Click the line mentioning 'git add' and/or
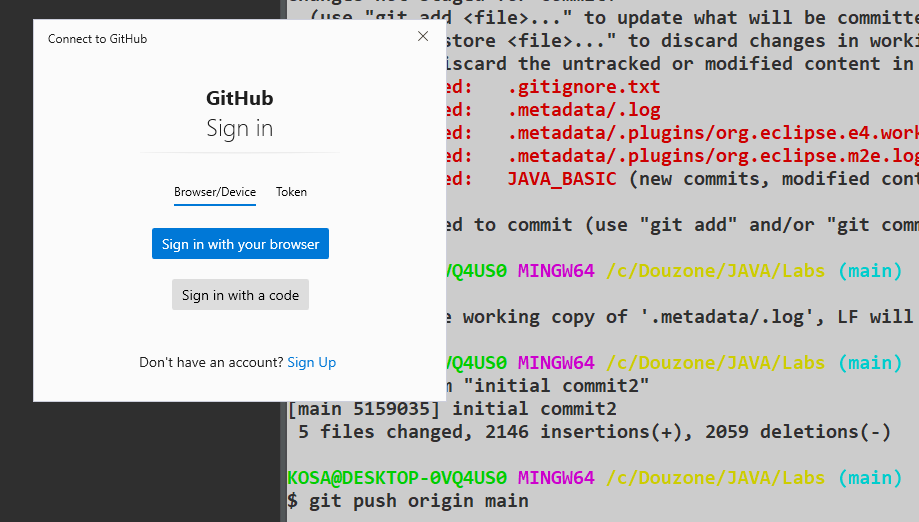919x522 pixels. coord(682,225)
